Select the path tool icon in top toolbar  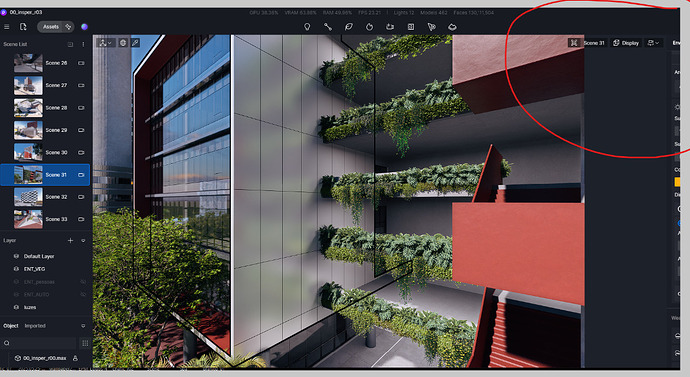tap(328, 27)
